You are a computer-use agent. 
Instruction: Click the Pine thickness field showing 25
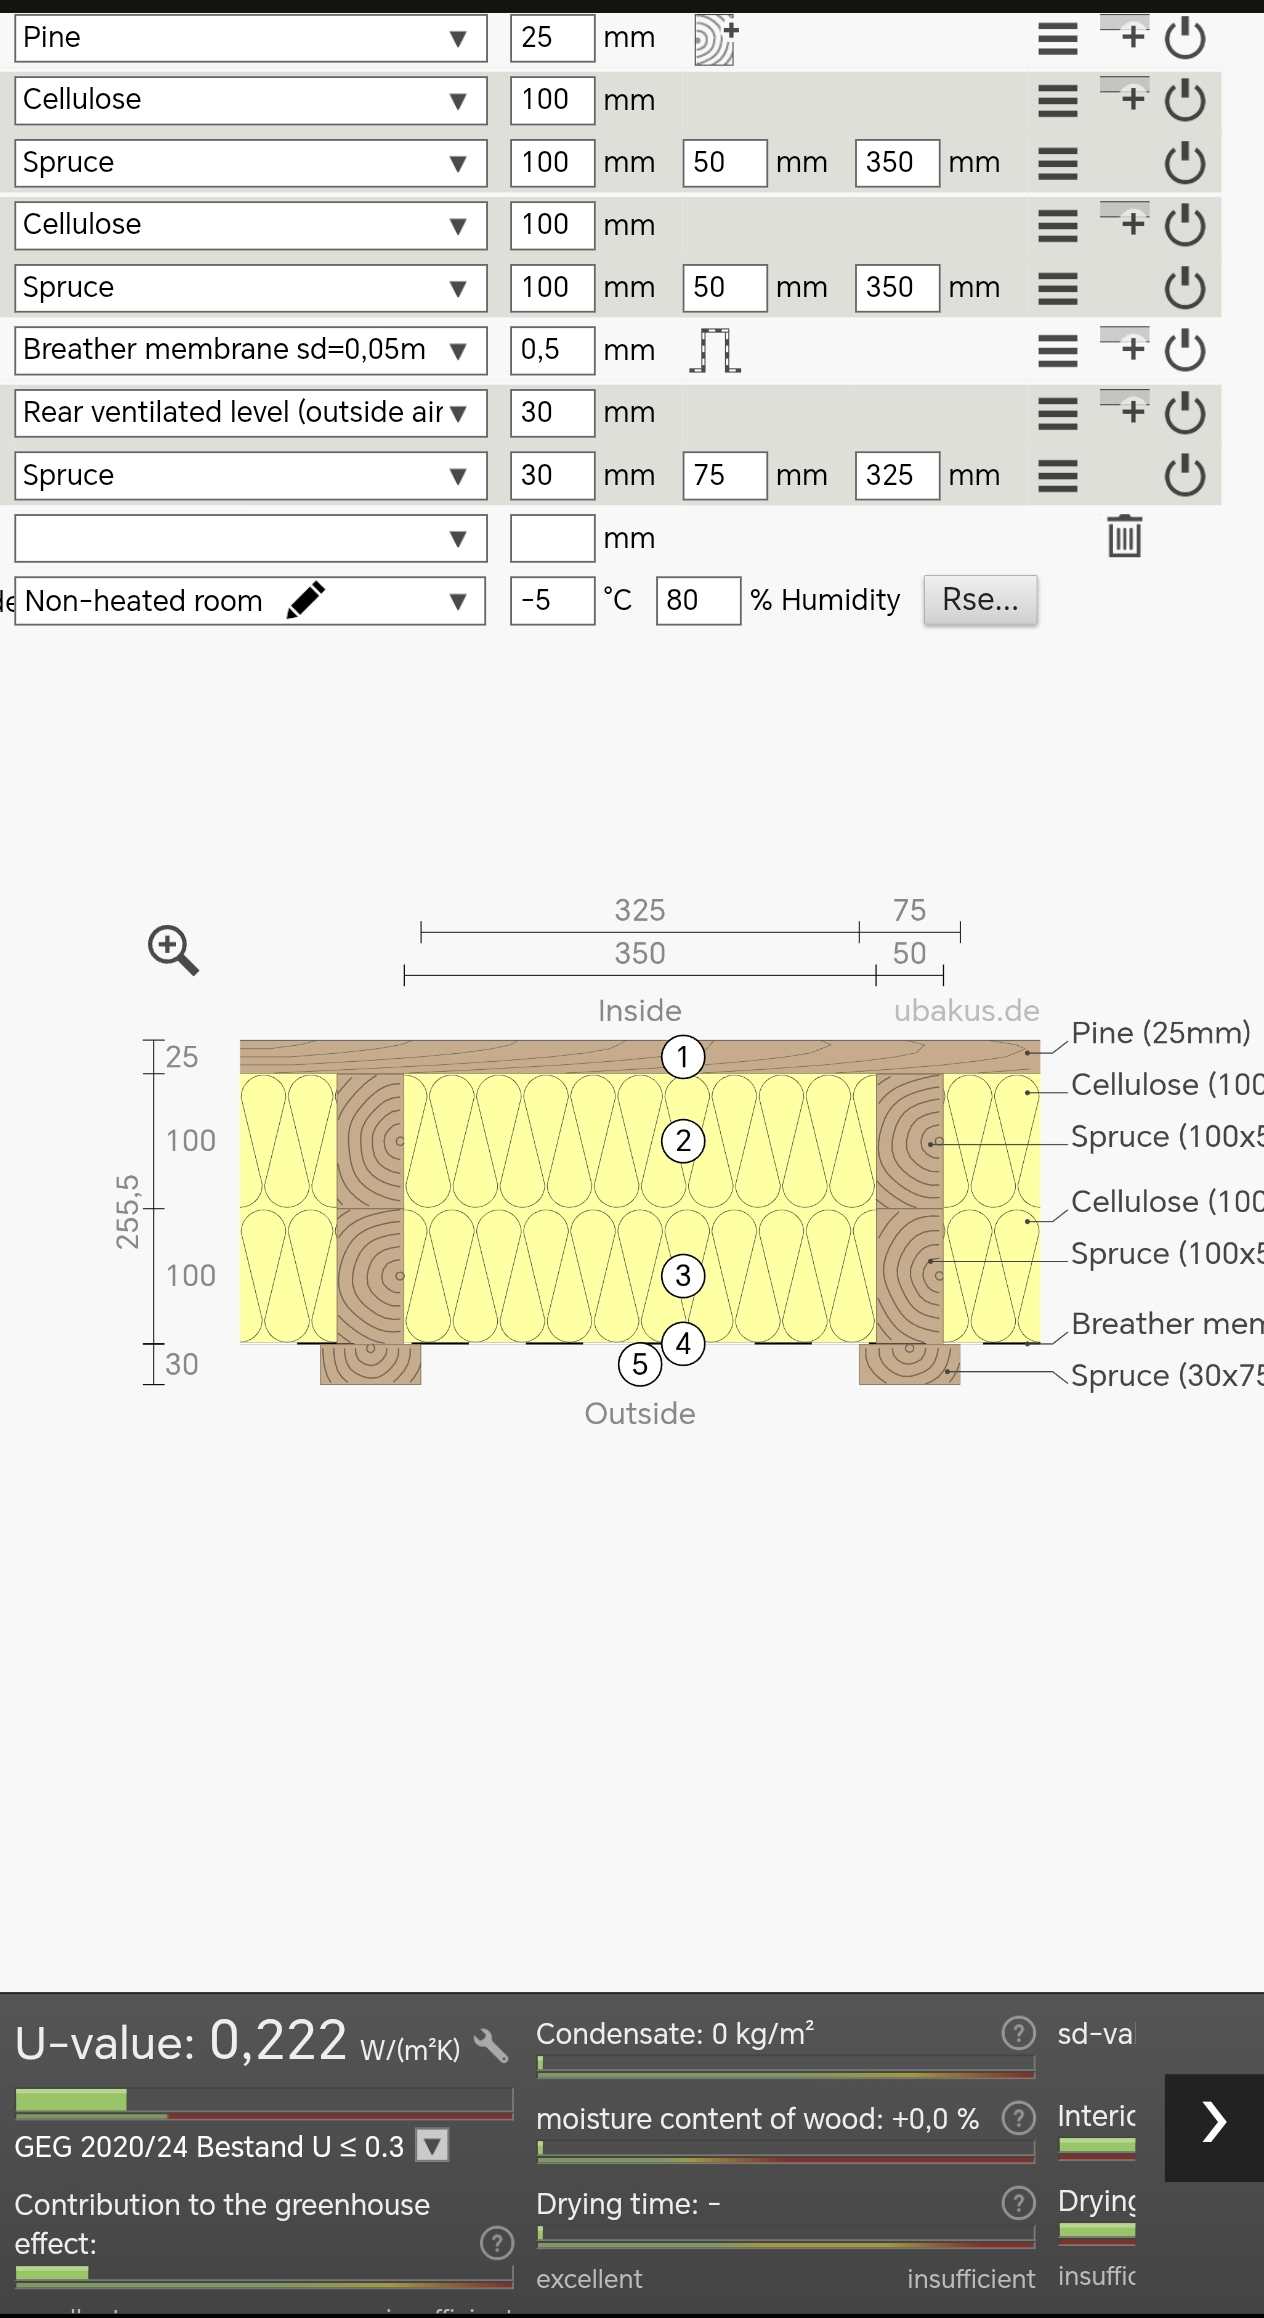click(x=552, y=39)
